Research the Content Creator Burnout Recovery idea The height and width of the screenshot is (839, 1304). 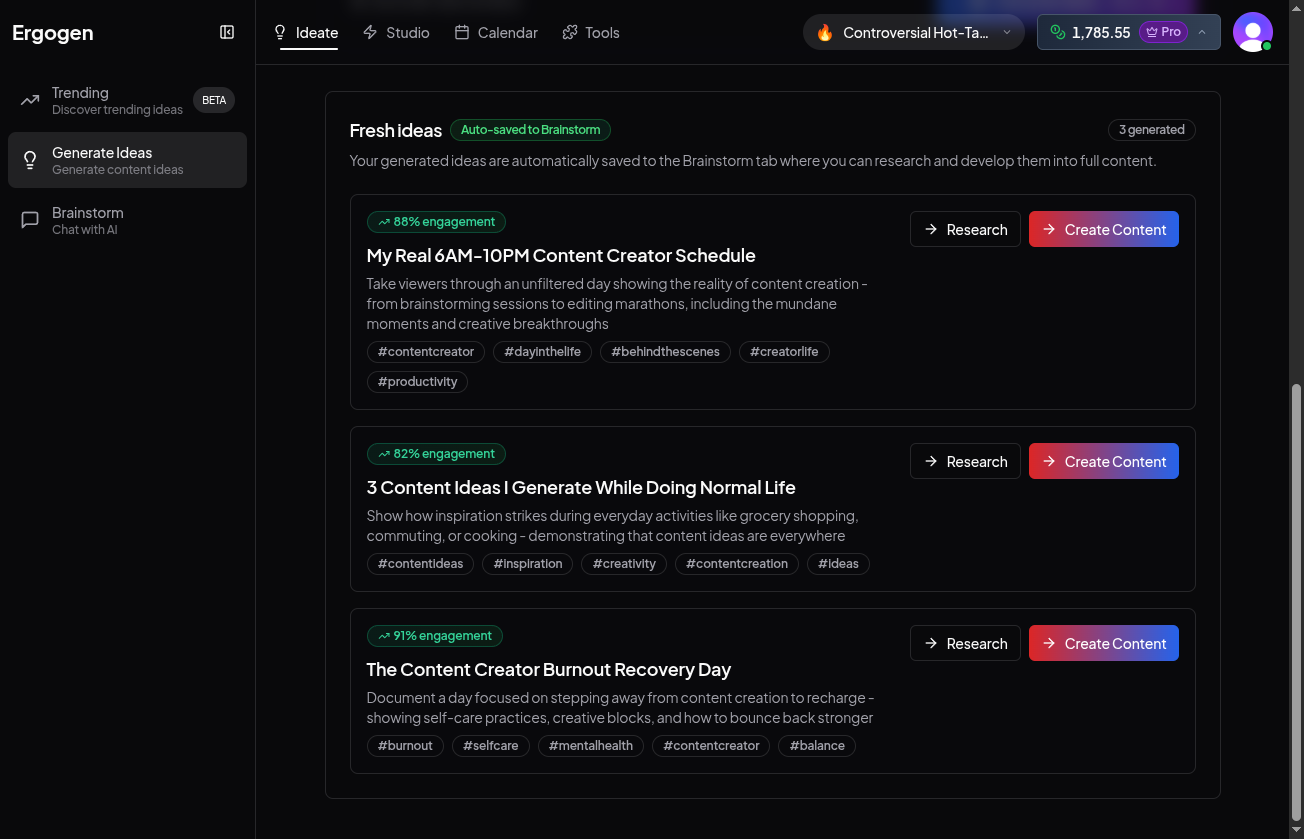coord(965,643)
